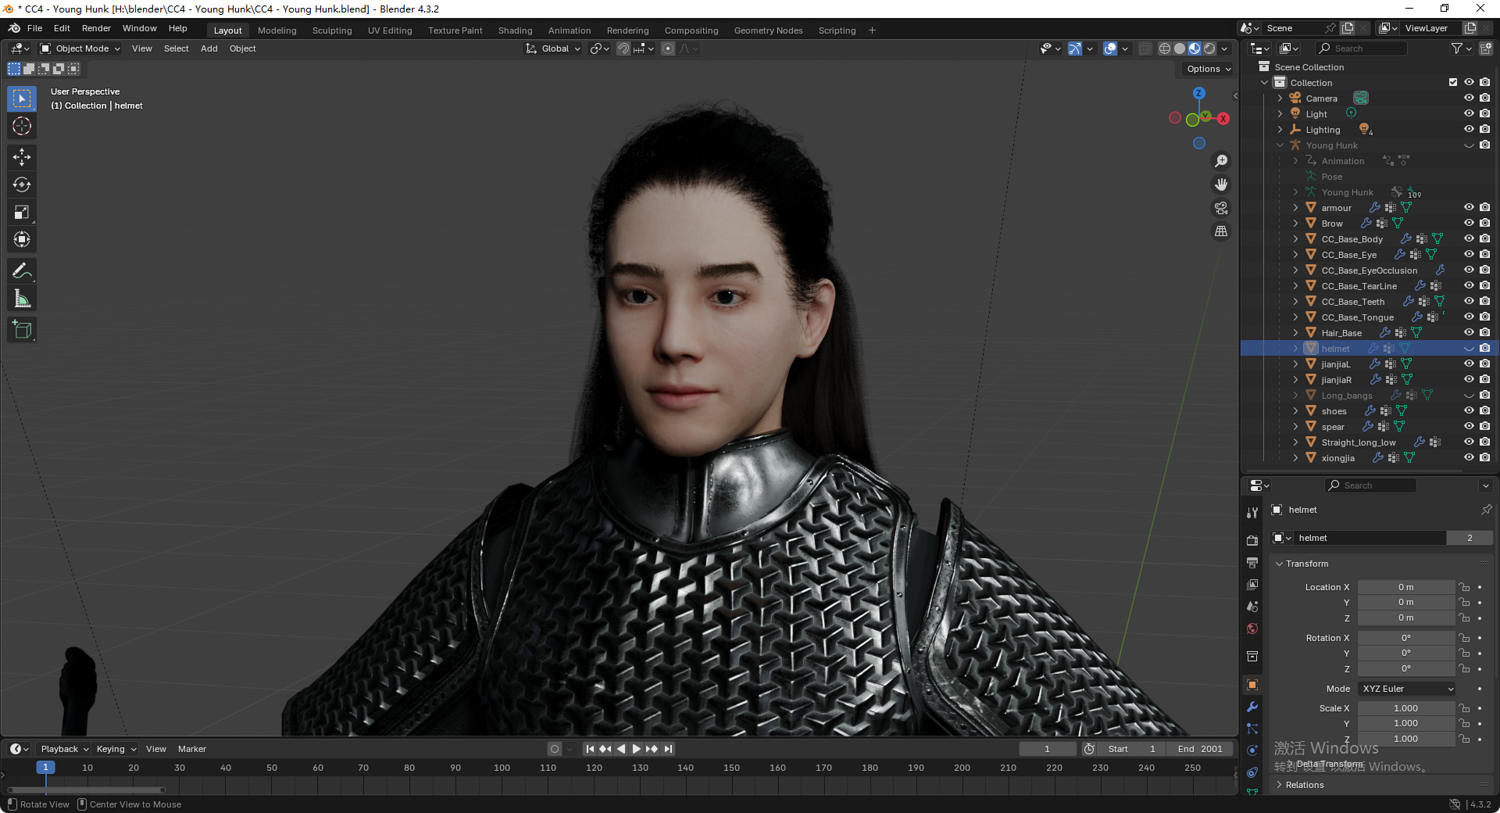Select the Cursor tool in the toolbar
1500x813 pixels.
tap(22, 126)
